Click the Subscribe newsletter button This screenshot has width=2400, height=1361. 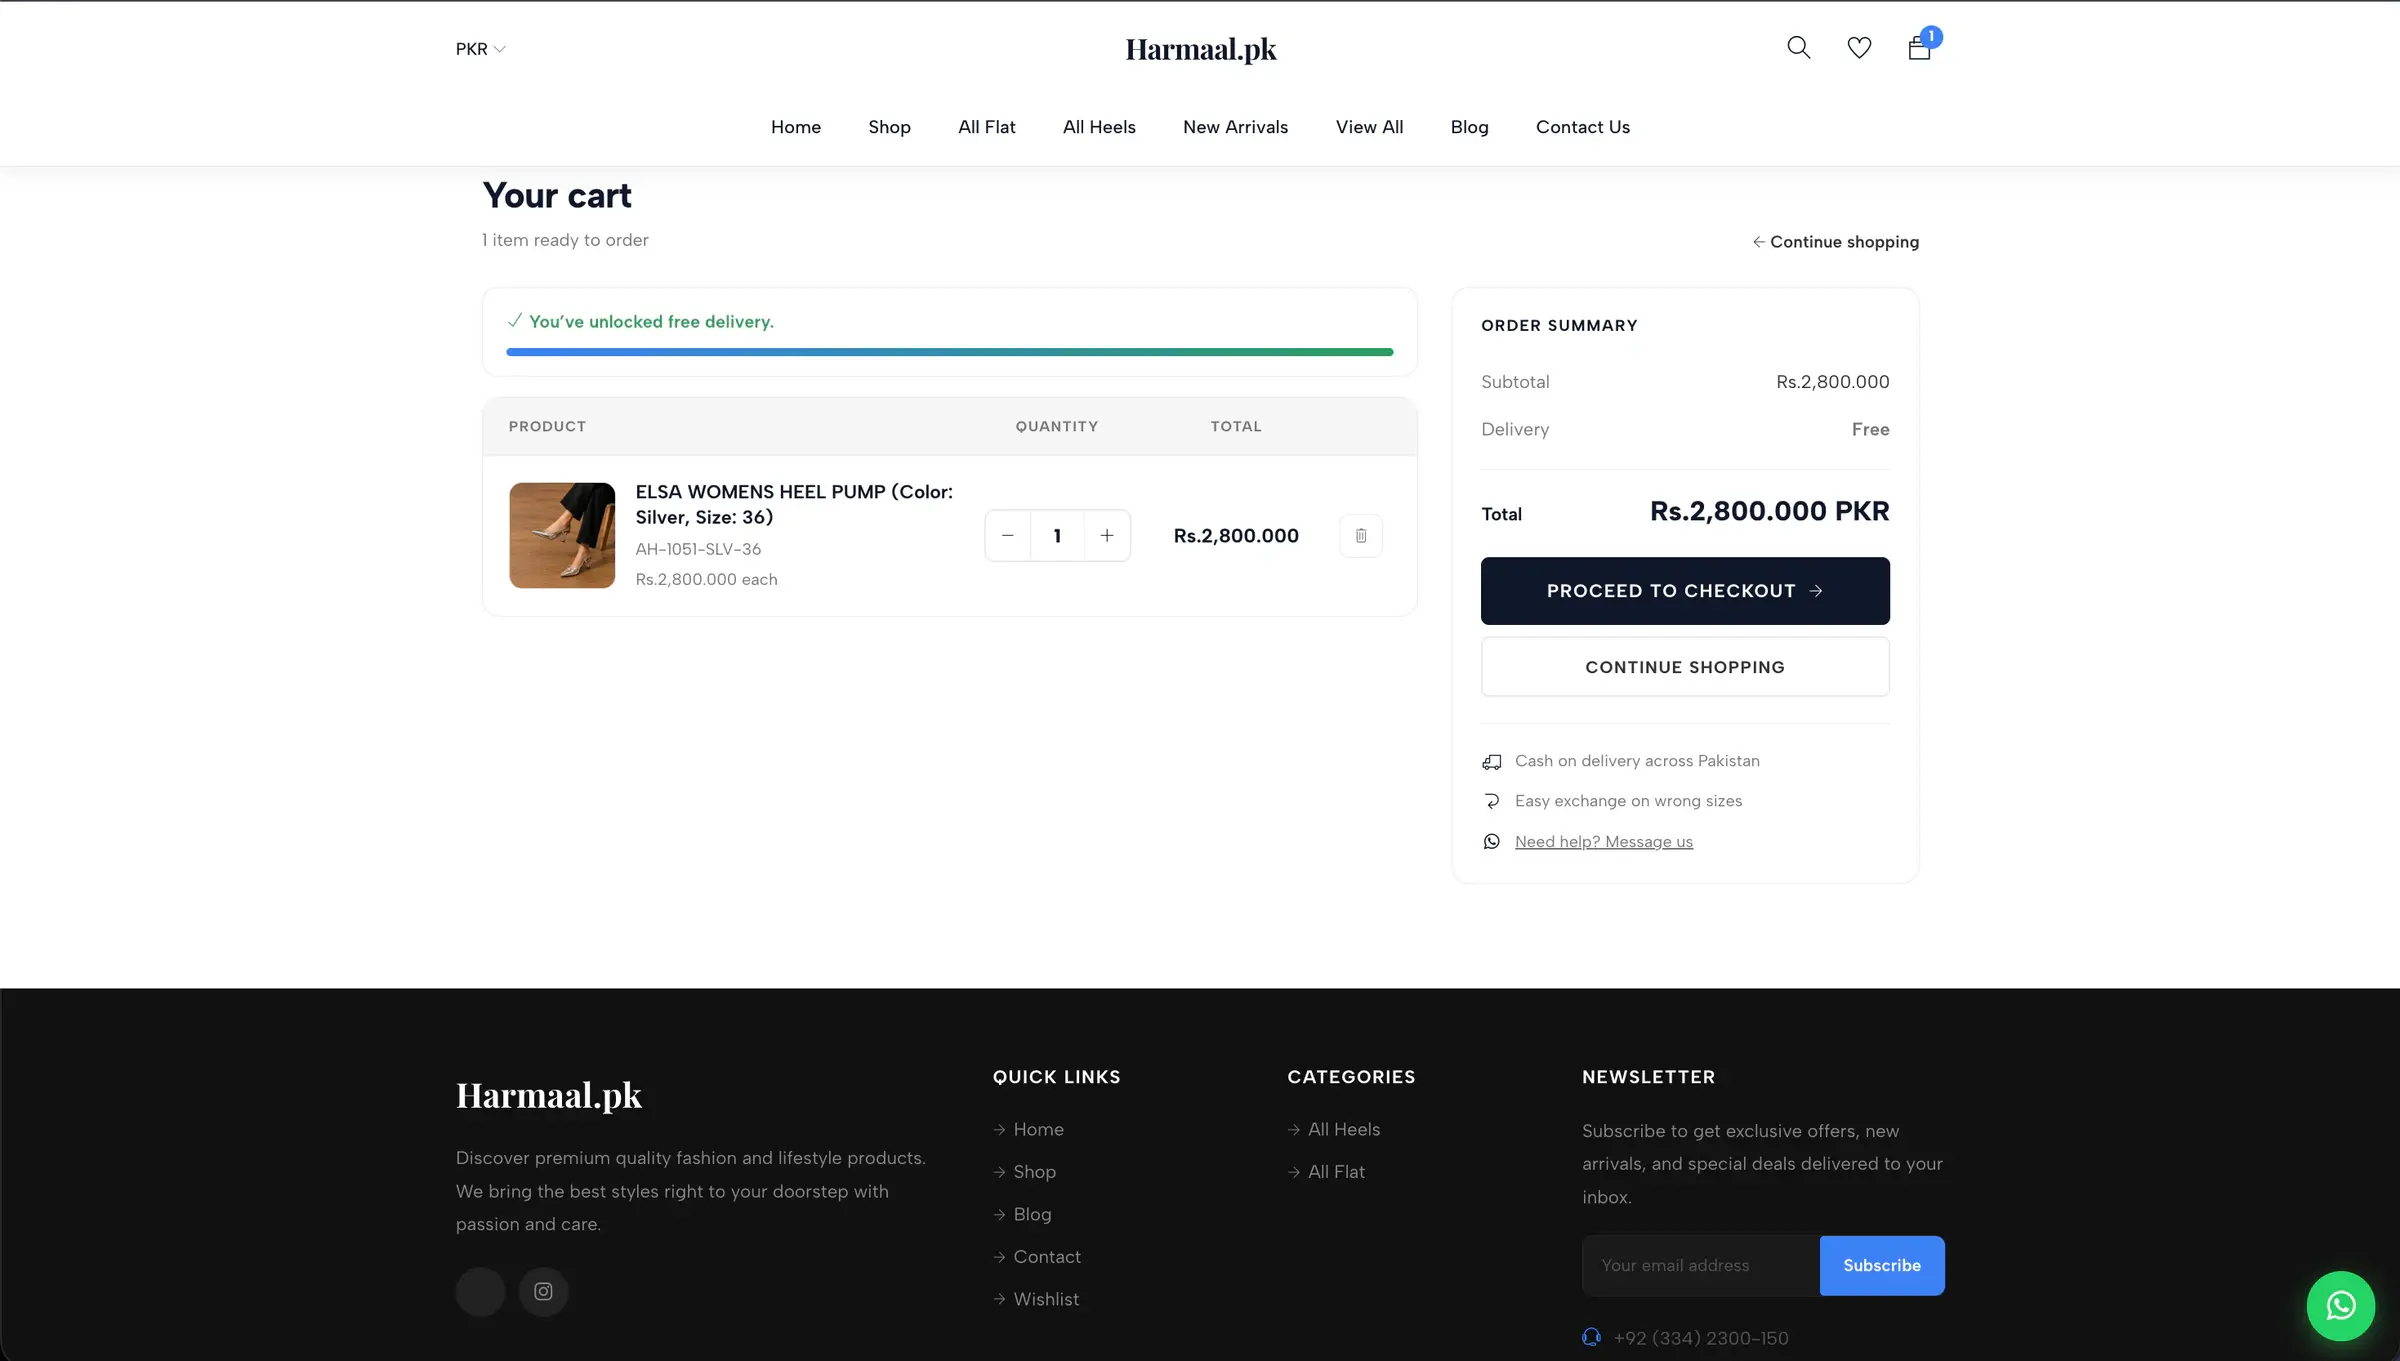click(x=1882, y=1266)
